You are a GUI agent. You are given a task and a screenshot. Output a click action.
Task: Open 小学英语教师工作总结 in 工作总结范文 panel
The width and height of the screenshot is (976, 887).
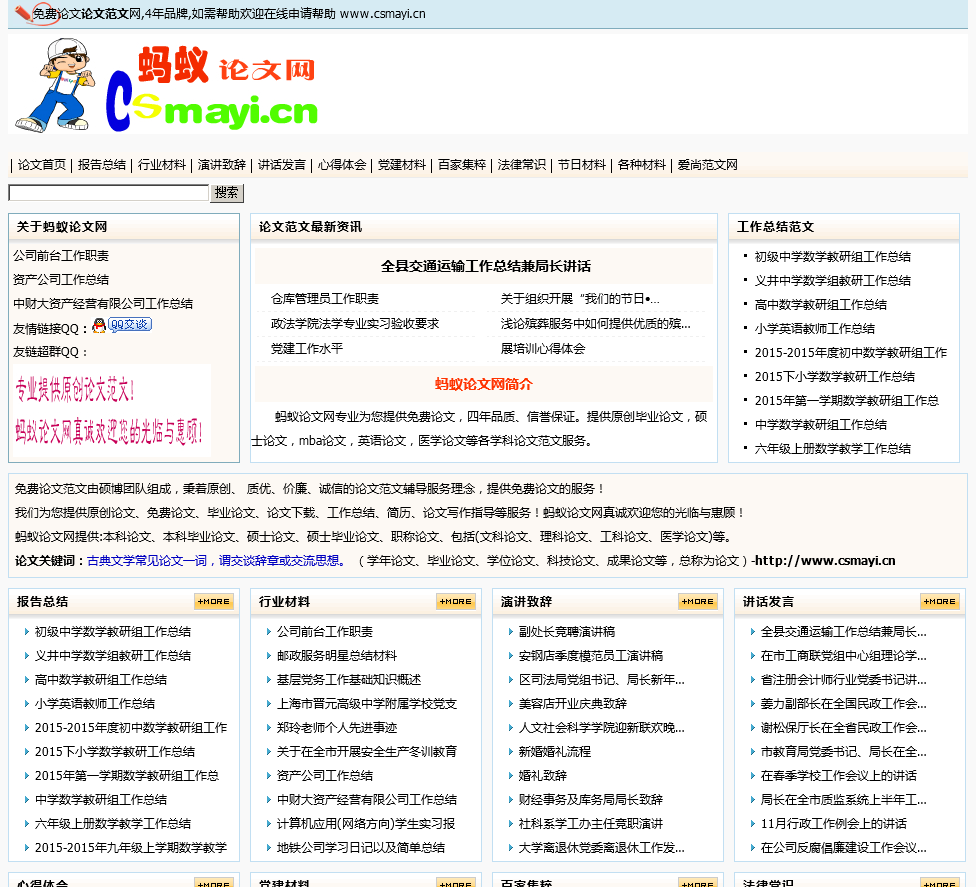point(815,329)
